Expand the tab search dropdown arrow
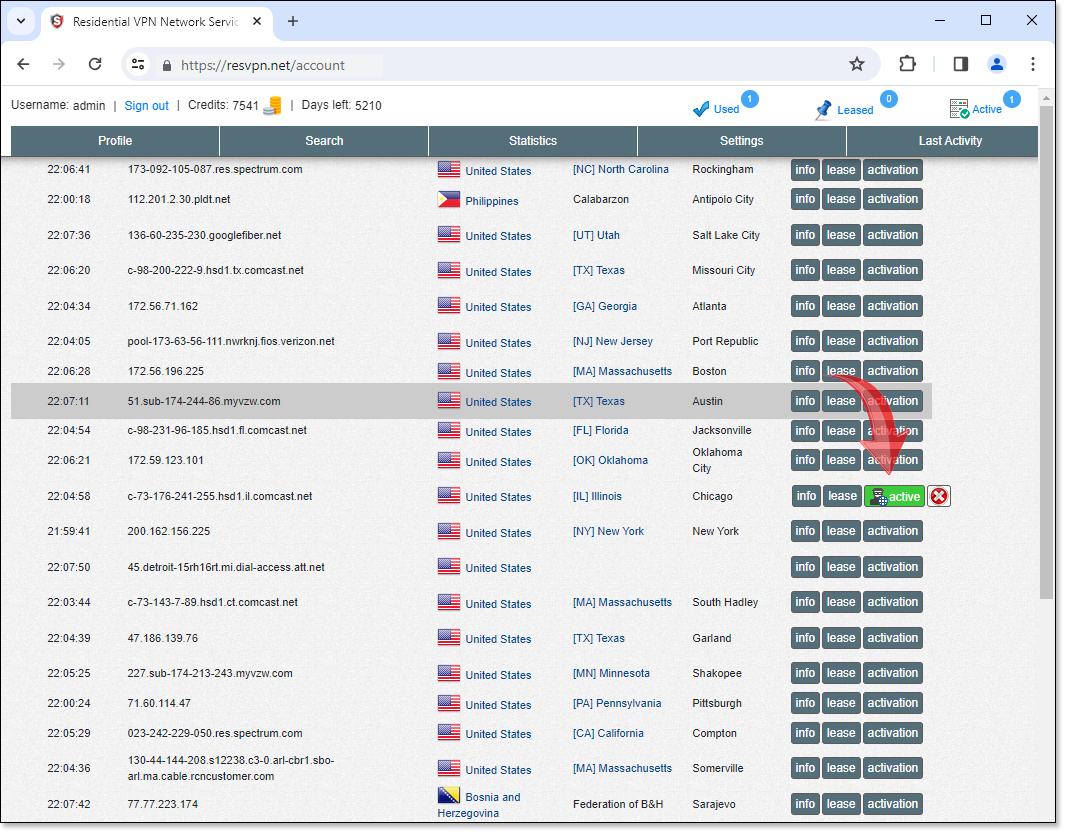Screen dimensions: 1066x833 pyautogui.click(x=21, y=21)
